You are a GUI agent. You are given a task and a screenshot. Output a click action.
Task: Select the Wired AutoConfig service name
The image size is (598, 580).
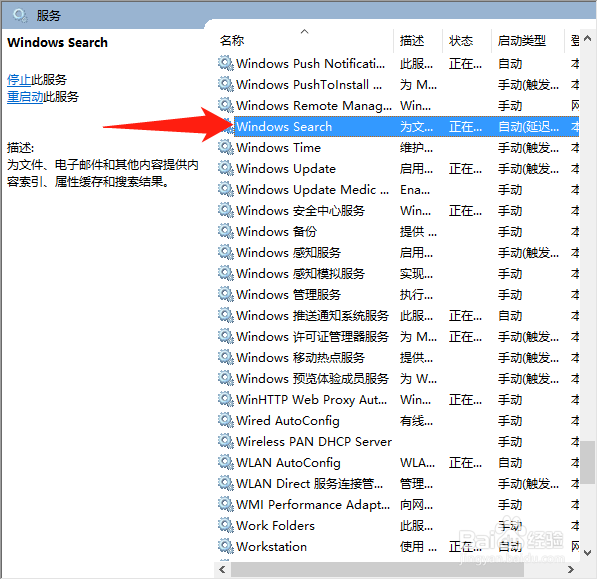click(288, 420)
